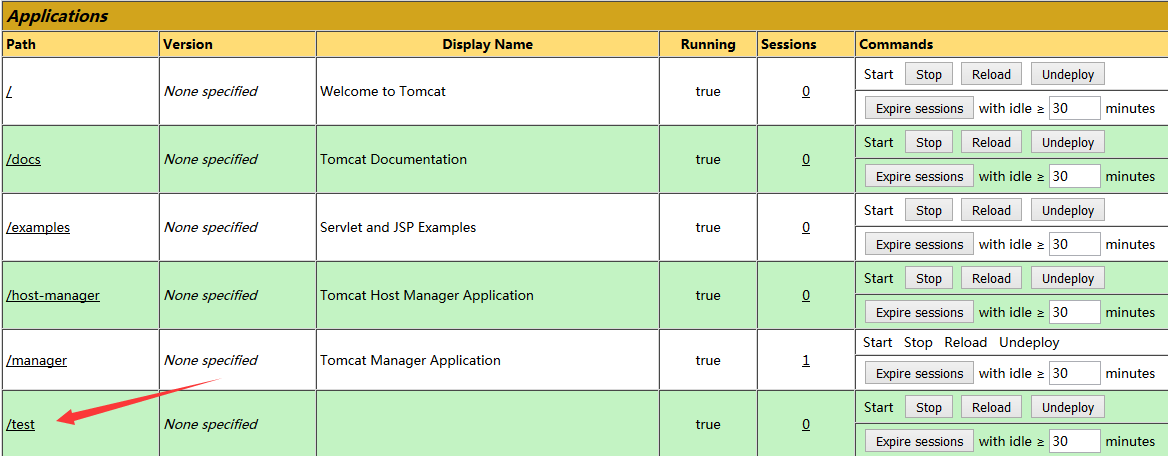The image size is (1168, 456).
Task: Undeploy the Tomcat Host Manager Application
Action: coord(1067,278)
